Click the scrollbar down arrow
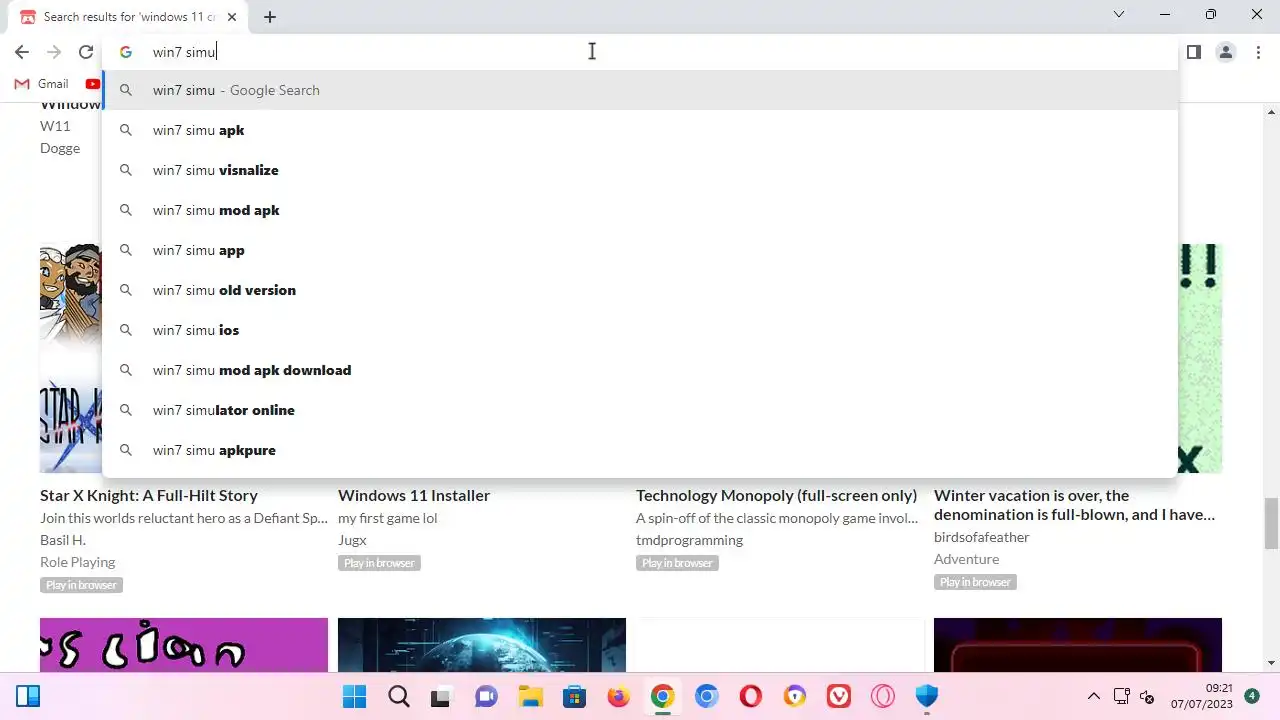 [1271, 663]
